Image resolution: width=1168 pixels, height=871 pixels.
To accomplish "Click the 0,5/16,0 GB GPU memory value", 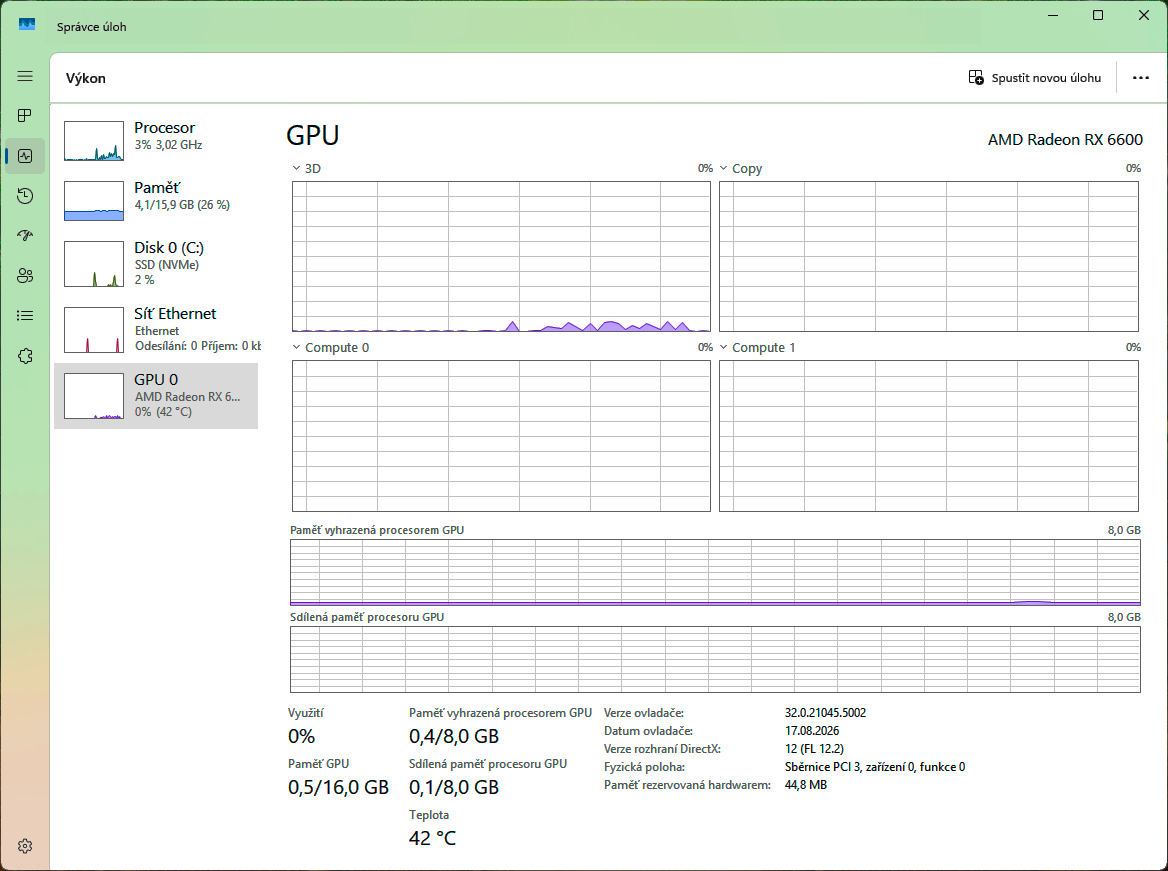I will [x=338, y=787].
